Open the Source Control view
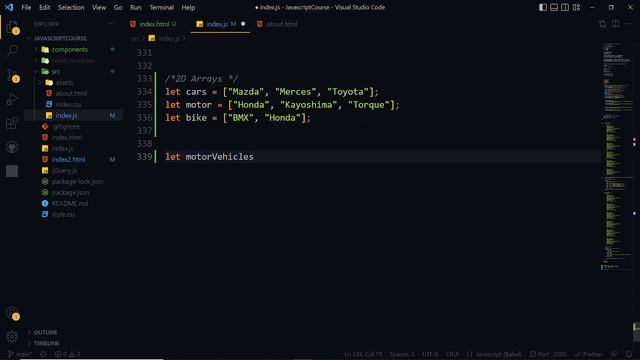640x360 pixels. click(x=12, y=75)
